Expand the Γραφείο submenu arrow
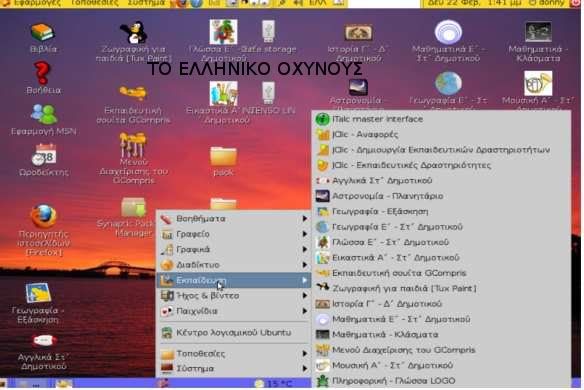The height and width of the screenshot is (390, 584). 305,234
